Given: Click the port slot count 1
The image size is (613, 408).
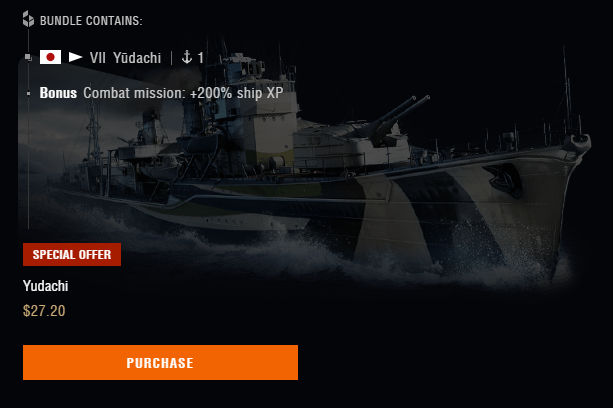Looking at the screenshot, I should click(201, 57).
